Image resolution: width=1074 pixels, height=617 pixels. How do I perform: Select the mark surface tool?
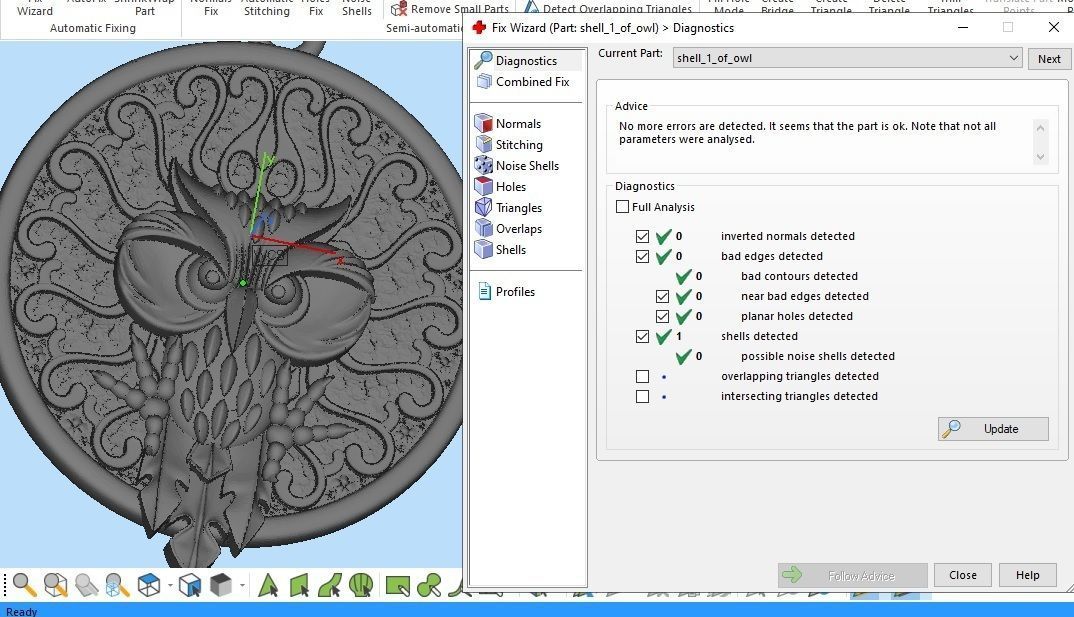click(329, 585)
